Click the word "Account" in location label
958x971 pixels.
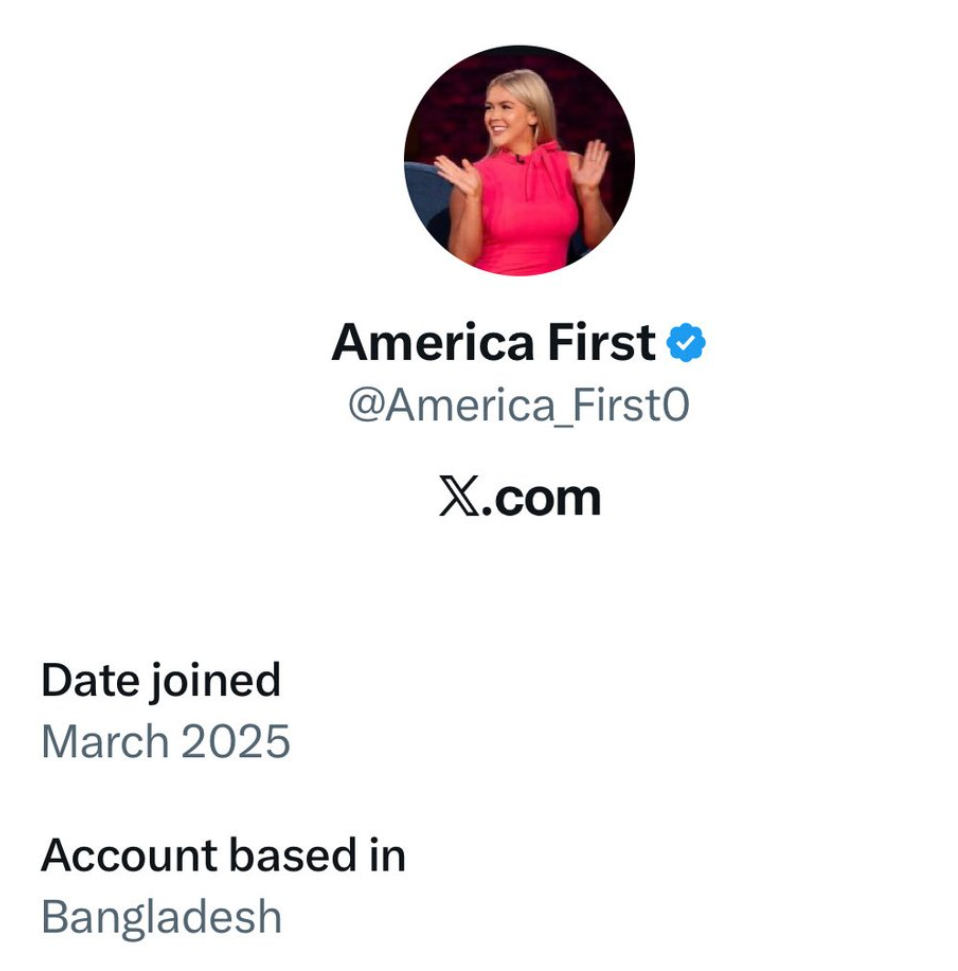(129, 856)
